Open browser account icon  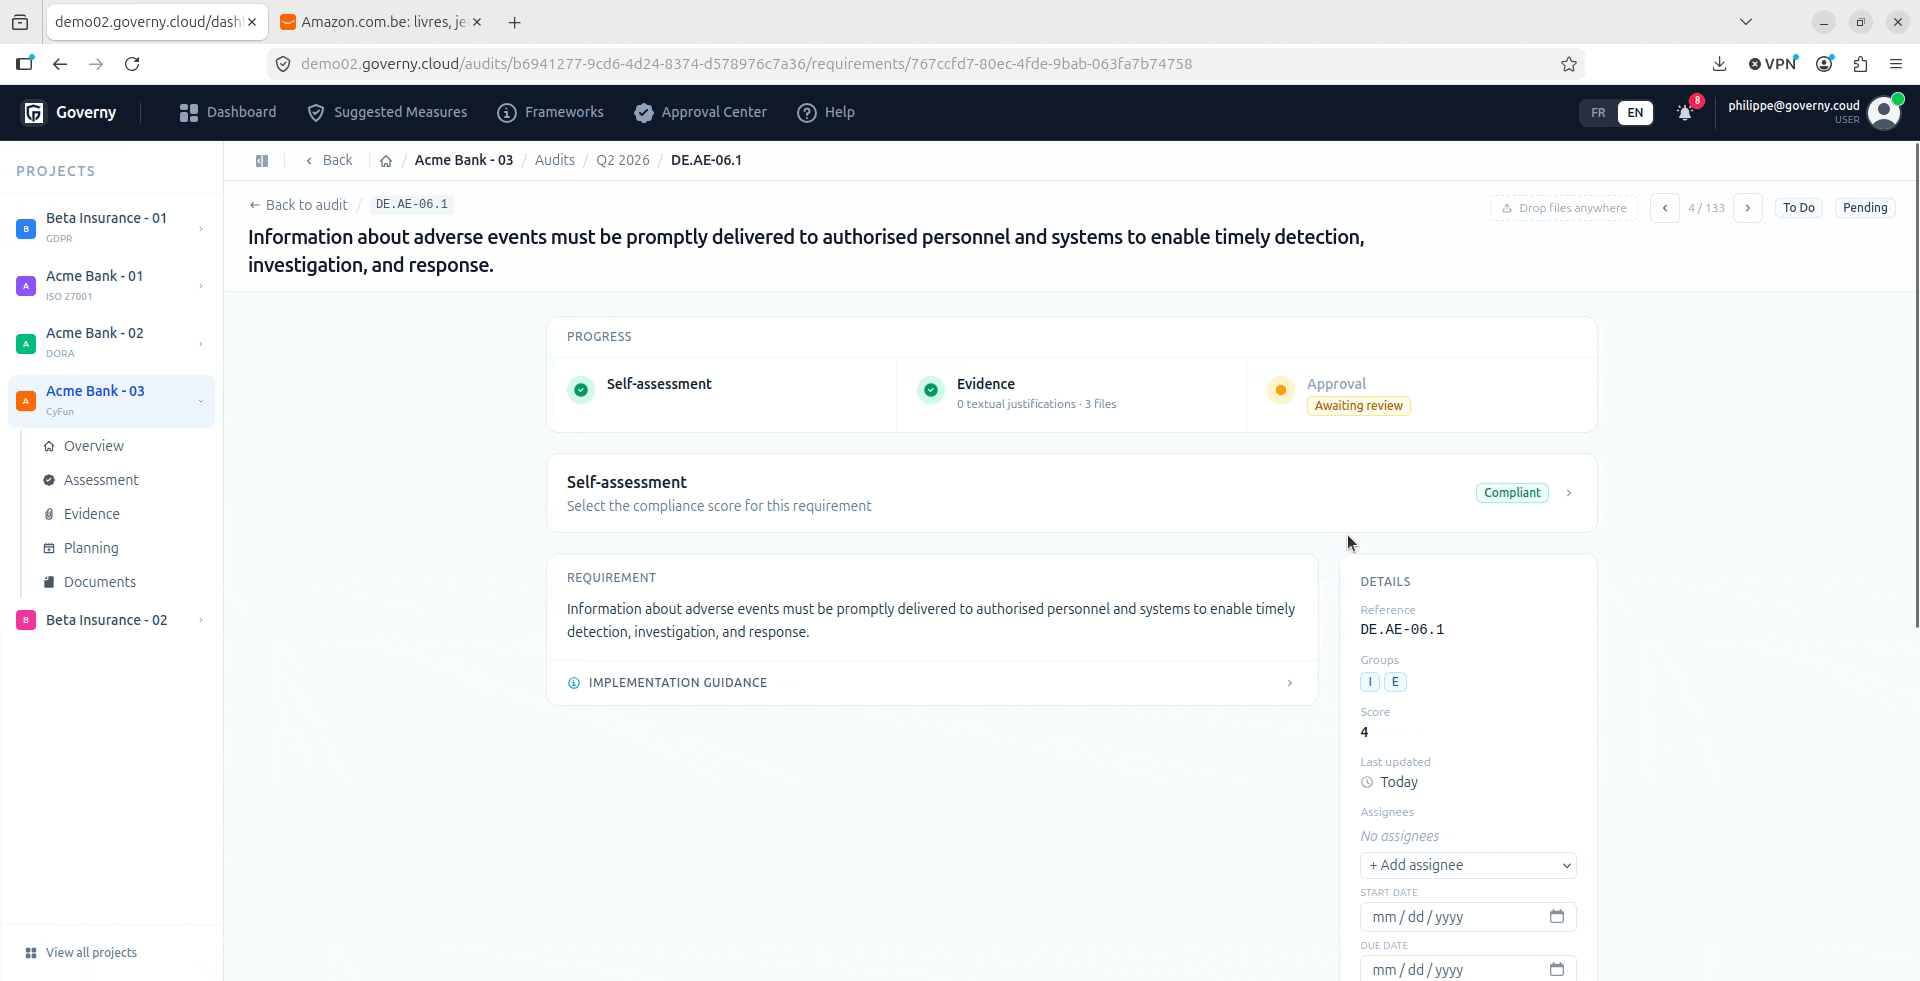coord(1825,64)
